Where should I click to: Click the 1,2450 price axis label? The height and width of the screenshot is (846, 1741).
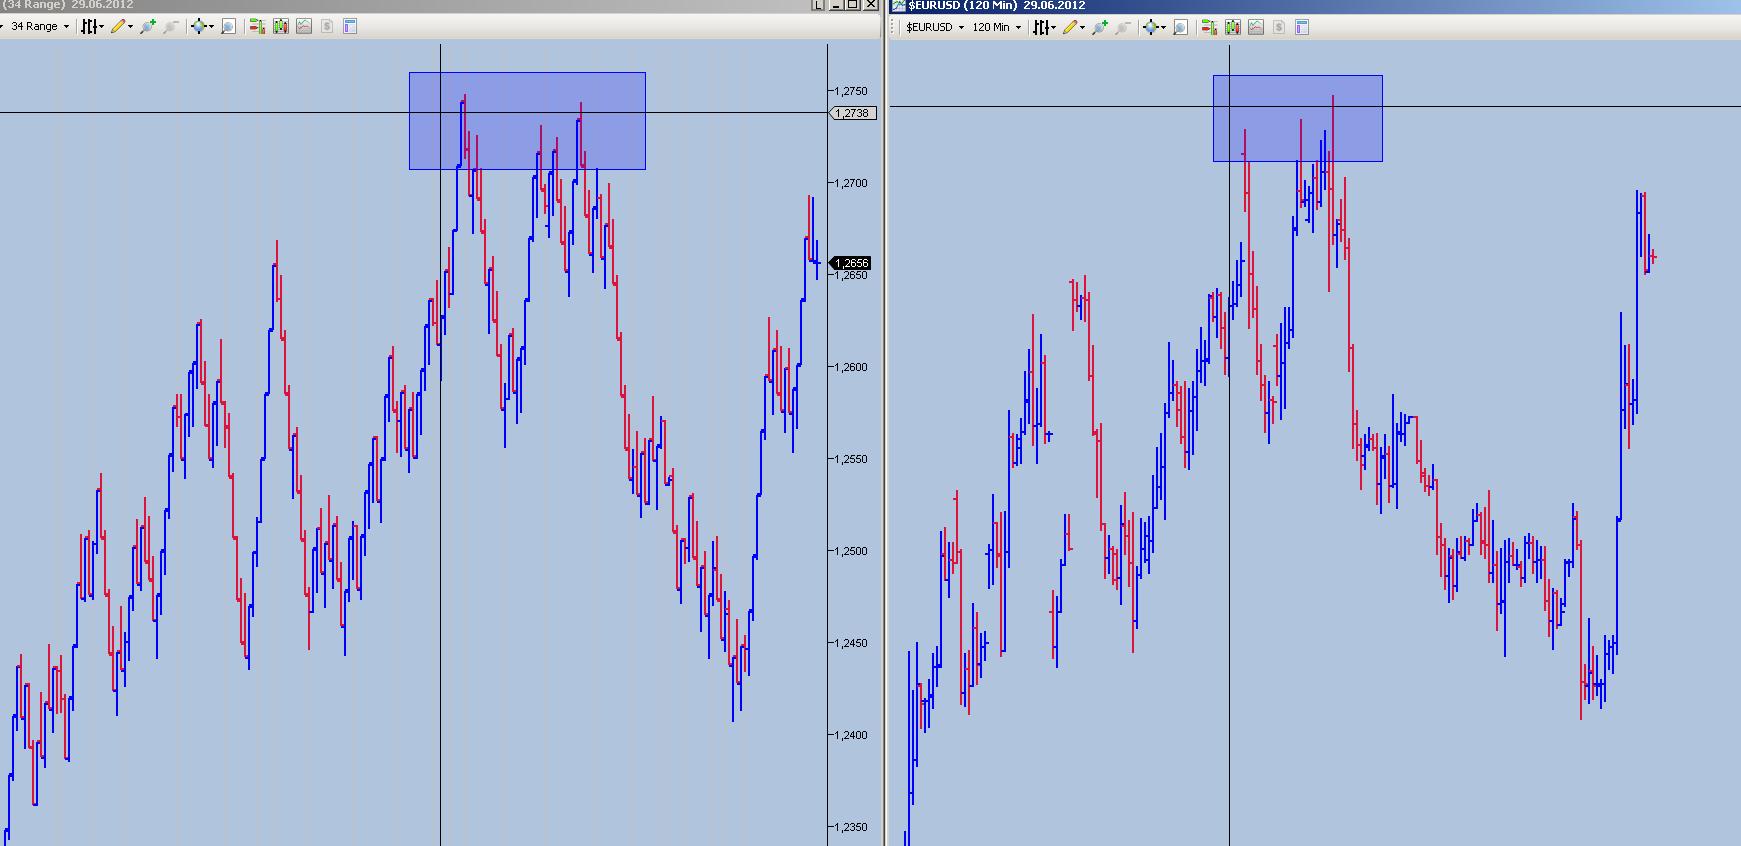point(852,643)
